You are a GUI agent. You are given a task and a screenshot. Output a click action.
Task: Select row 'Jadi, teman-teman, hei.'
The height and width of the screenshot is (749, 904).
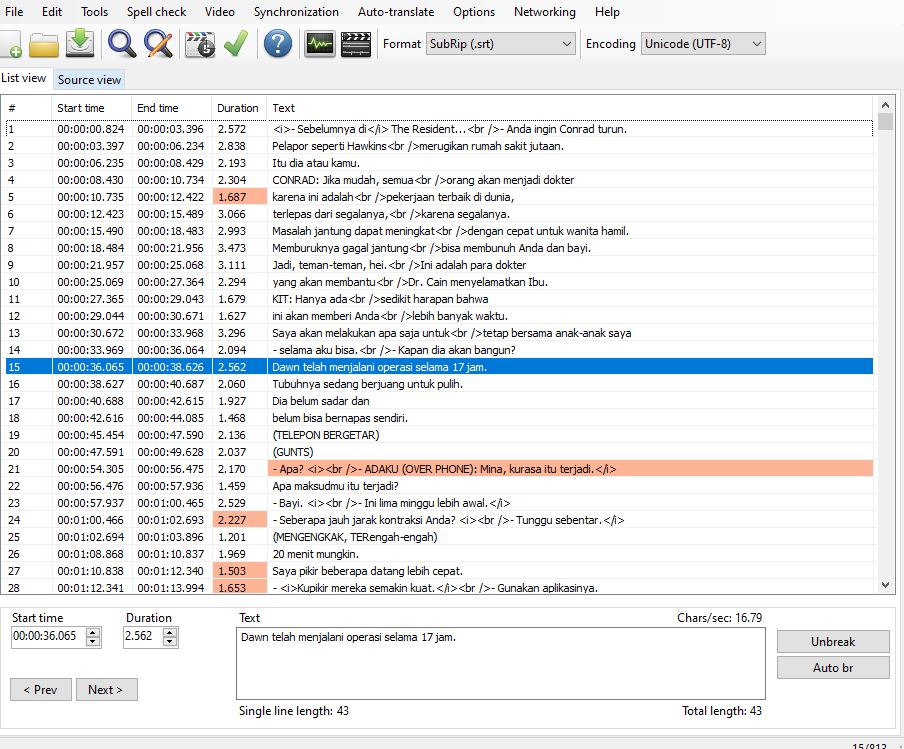[439, 265]
